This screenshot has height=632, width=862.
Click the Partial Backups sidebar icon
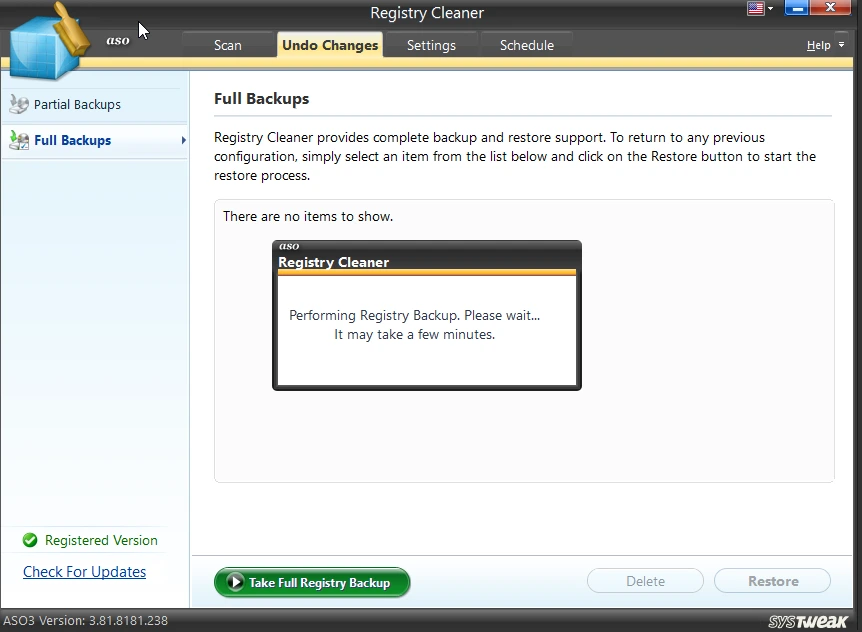pyautogui.click(x=18, y=104)
